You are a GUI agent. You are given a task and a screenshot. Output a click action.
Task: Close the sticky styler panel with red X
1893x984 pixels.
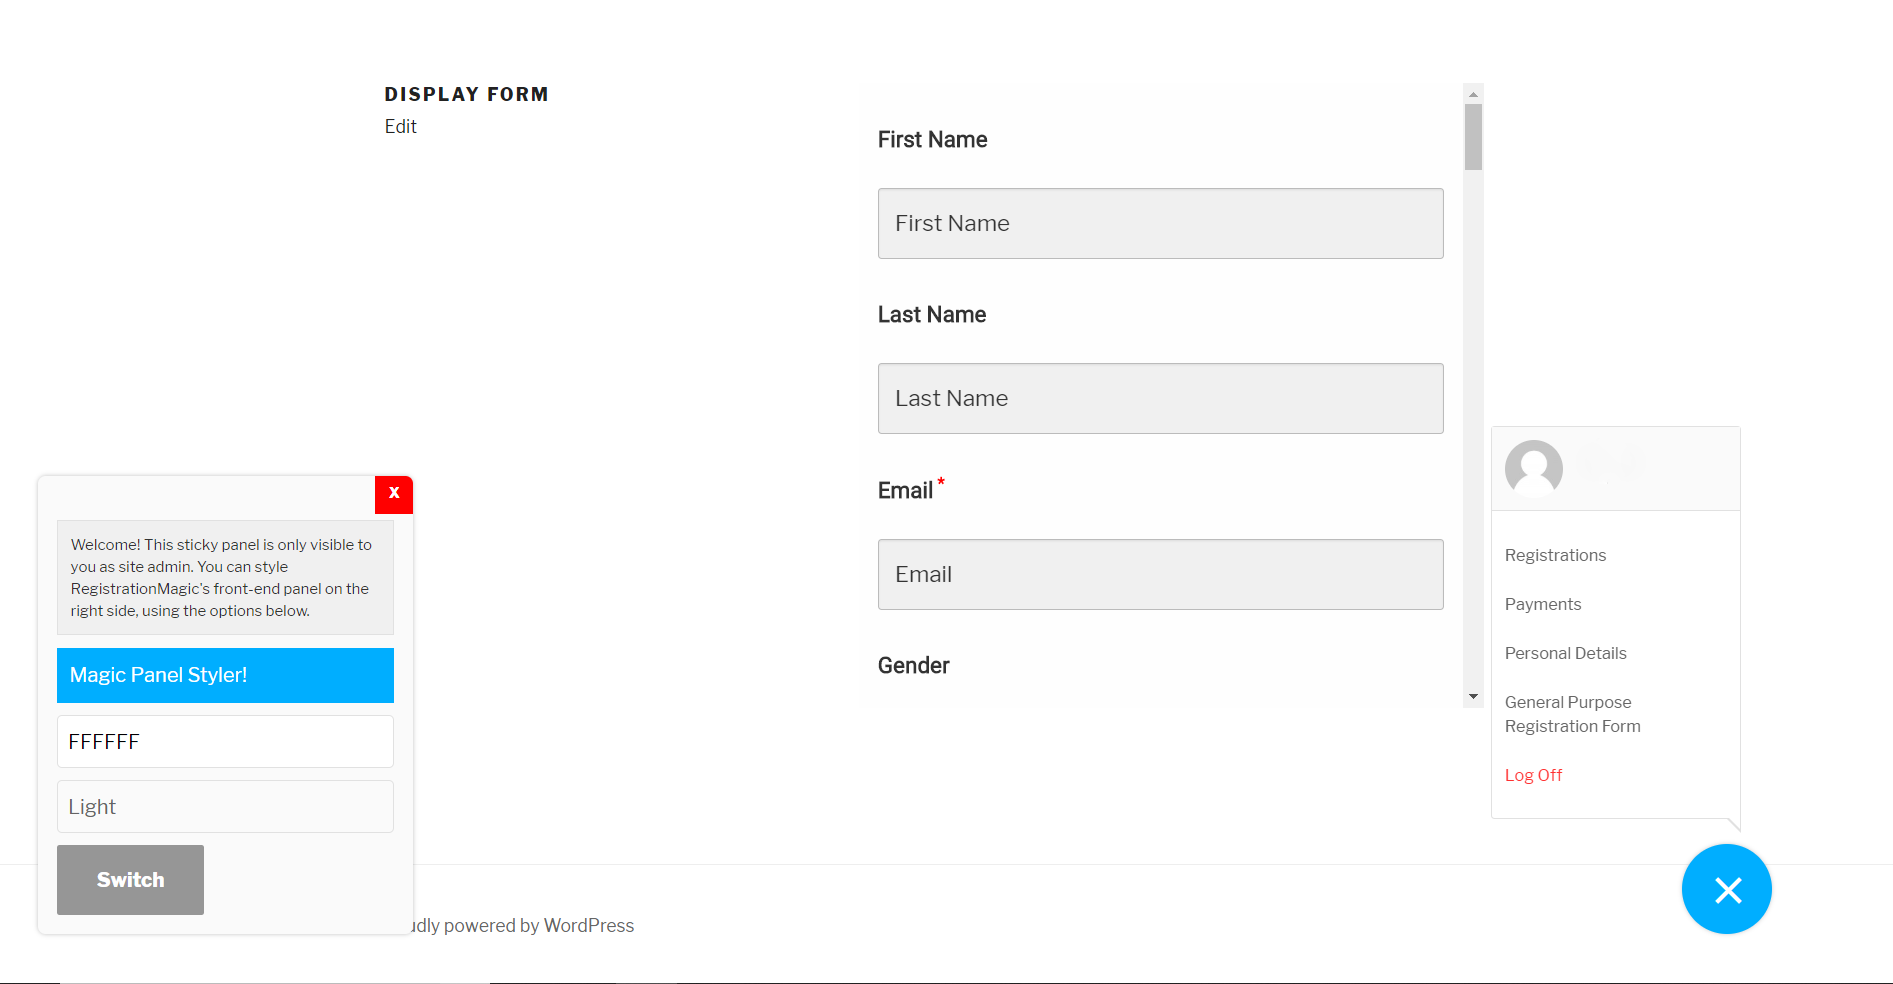(394, 494)
